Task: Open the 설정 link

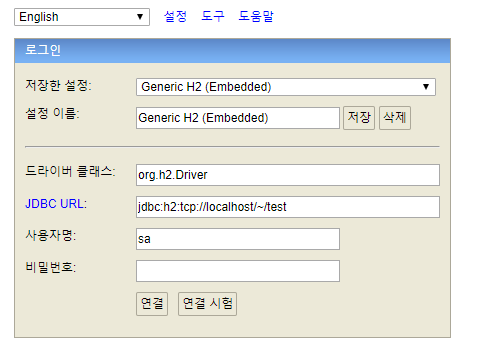Action: pos(175,16)
